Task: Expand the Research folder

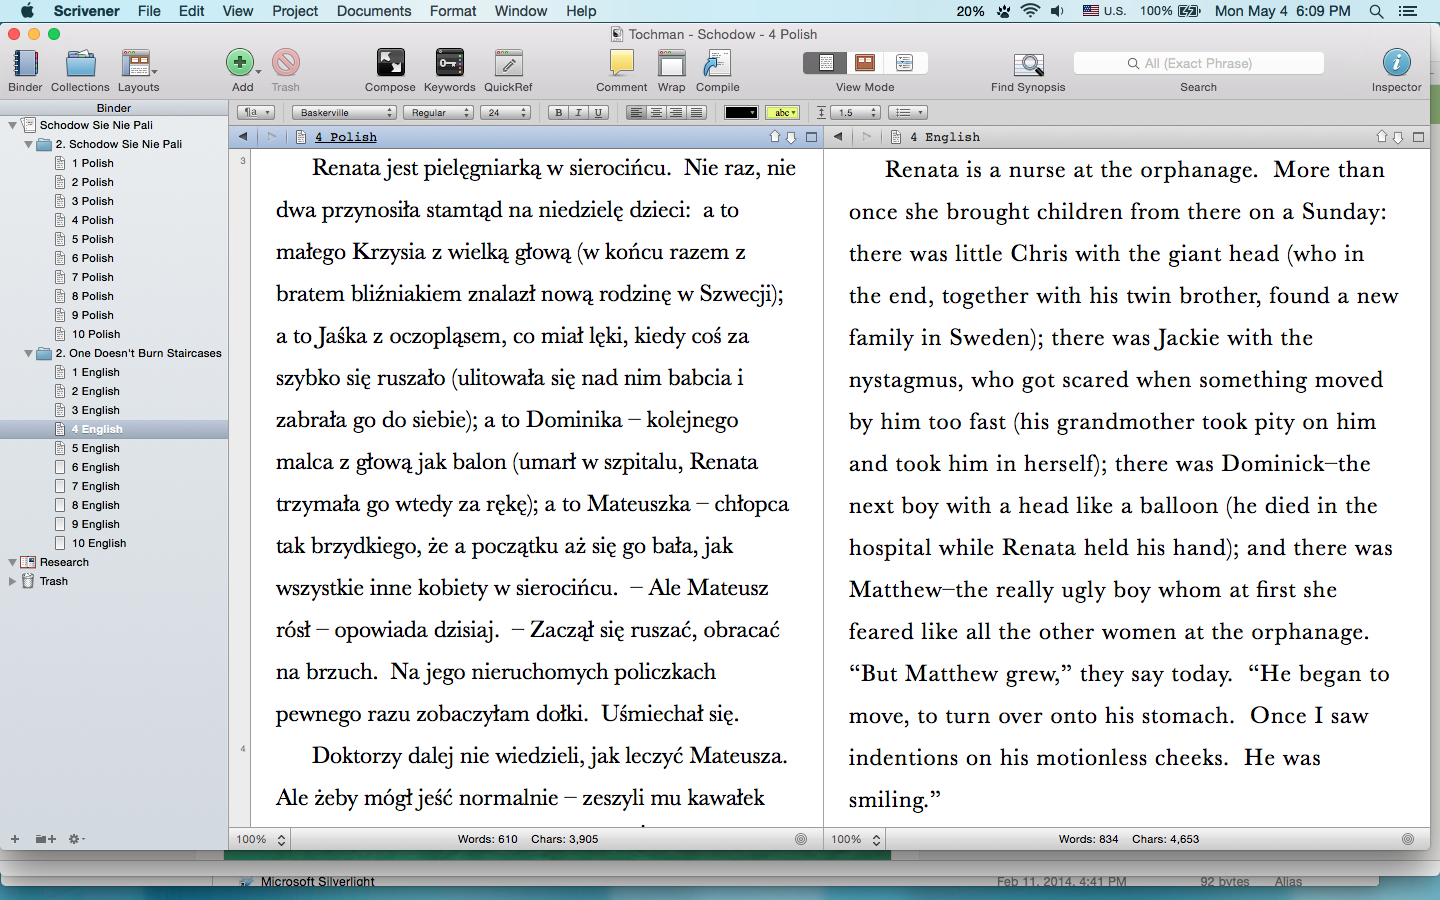Action: [12, 562]
